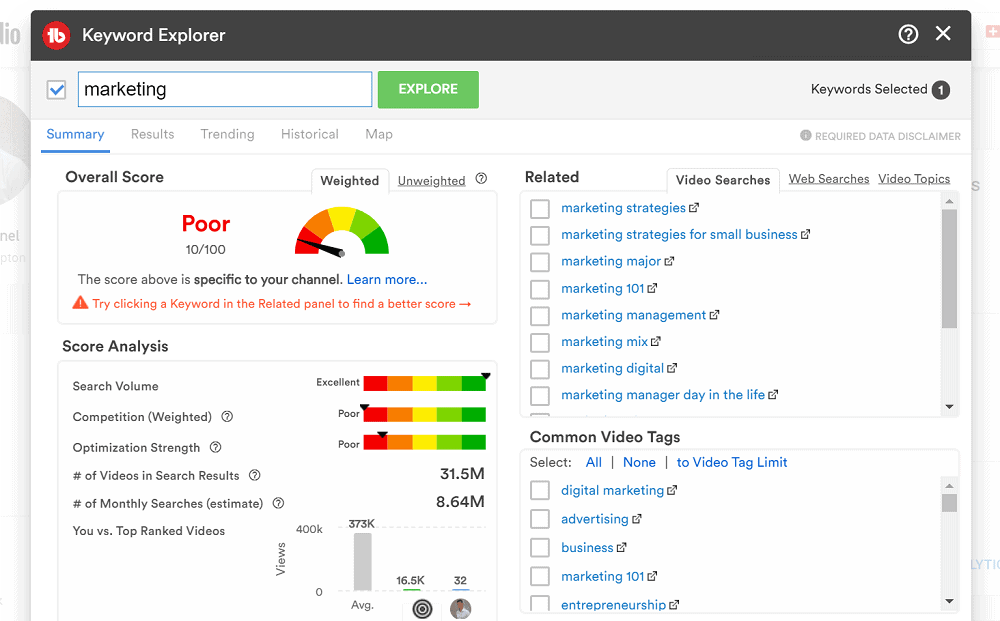Click the TubeBuddy logo icon
Viewport: 1000px width, 621px height.
56,35
